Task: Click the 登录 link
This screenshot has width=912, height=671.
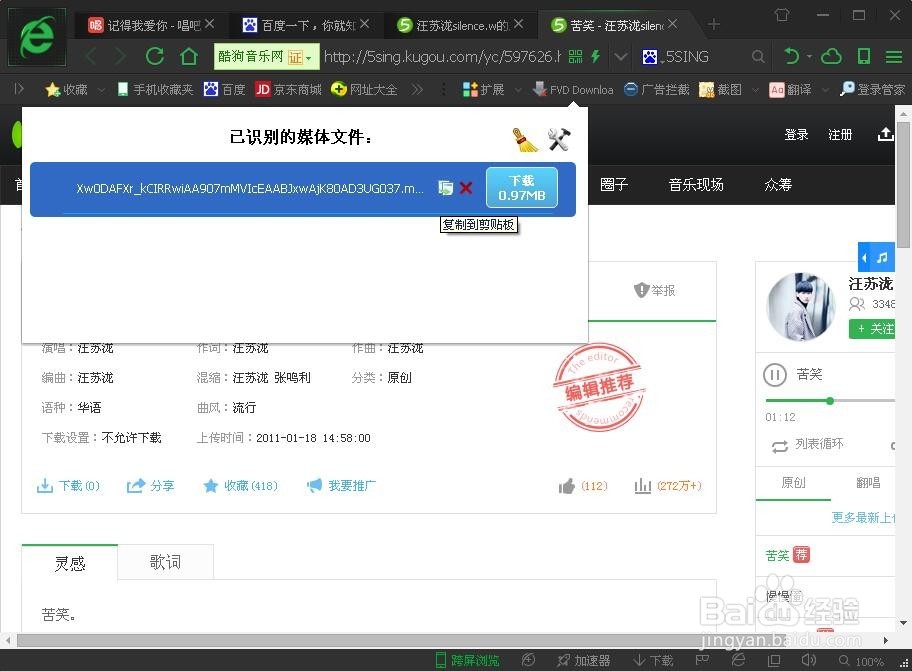Action: pos(796,135)
